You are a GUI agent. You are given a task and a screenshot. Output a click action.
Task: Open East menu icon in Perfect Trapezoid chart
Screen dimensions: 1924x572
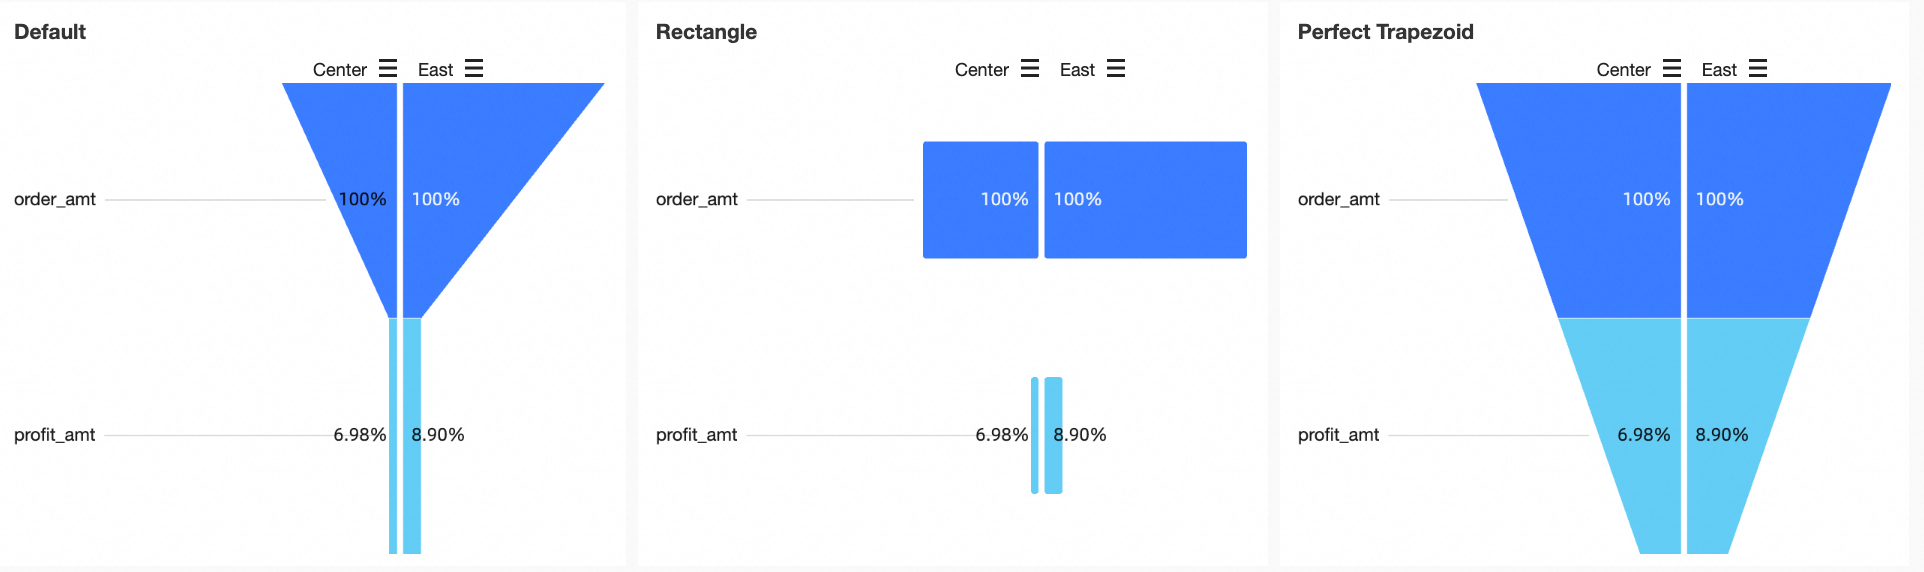click(x=1758, y=68)
